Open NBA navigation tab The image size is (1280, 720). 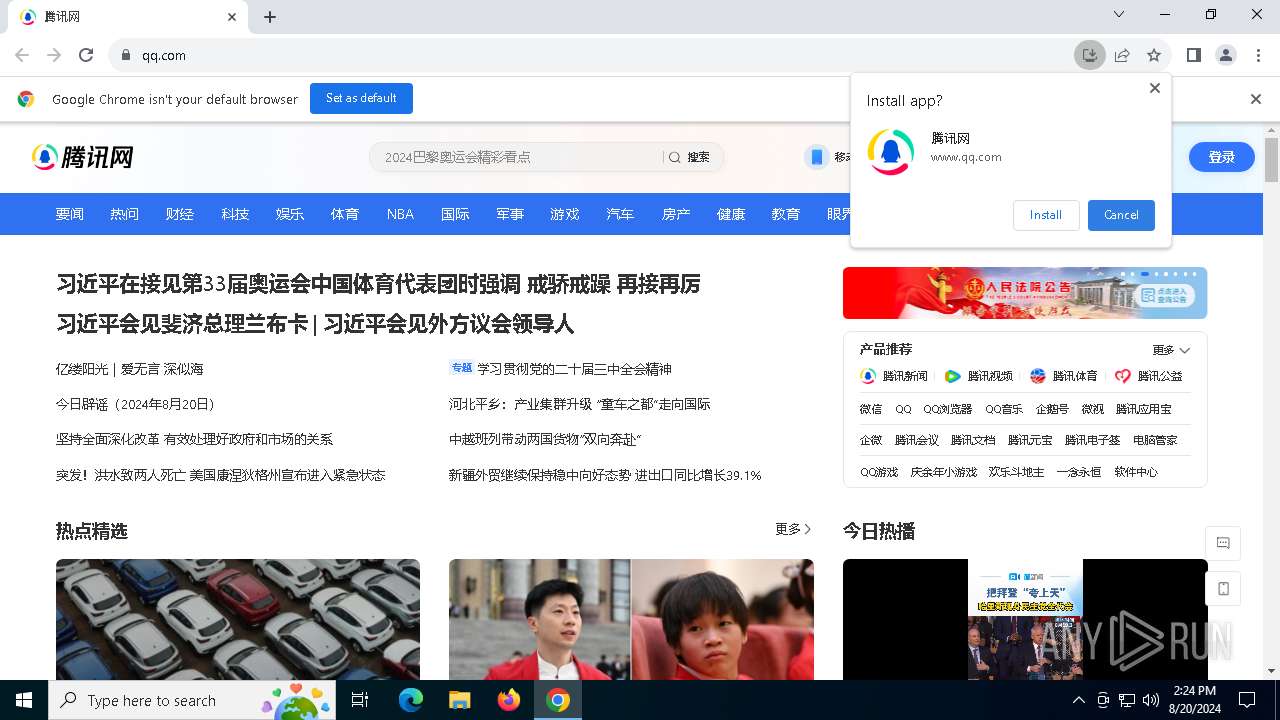pyautogui.click(x=400, y=214)
